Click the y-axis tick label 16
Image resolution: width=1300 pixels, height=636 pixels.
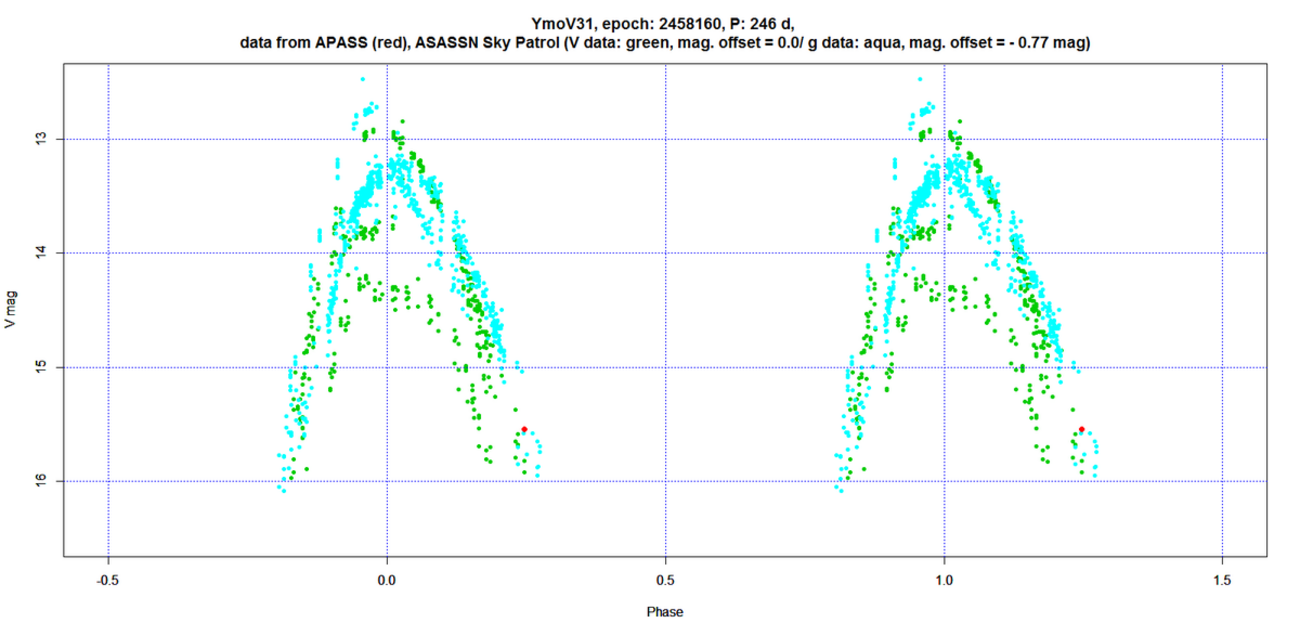click(41, 481)
